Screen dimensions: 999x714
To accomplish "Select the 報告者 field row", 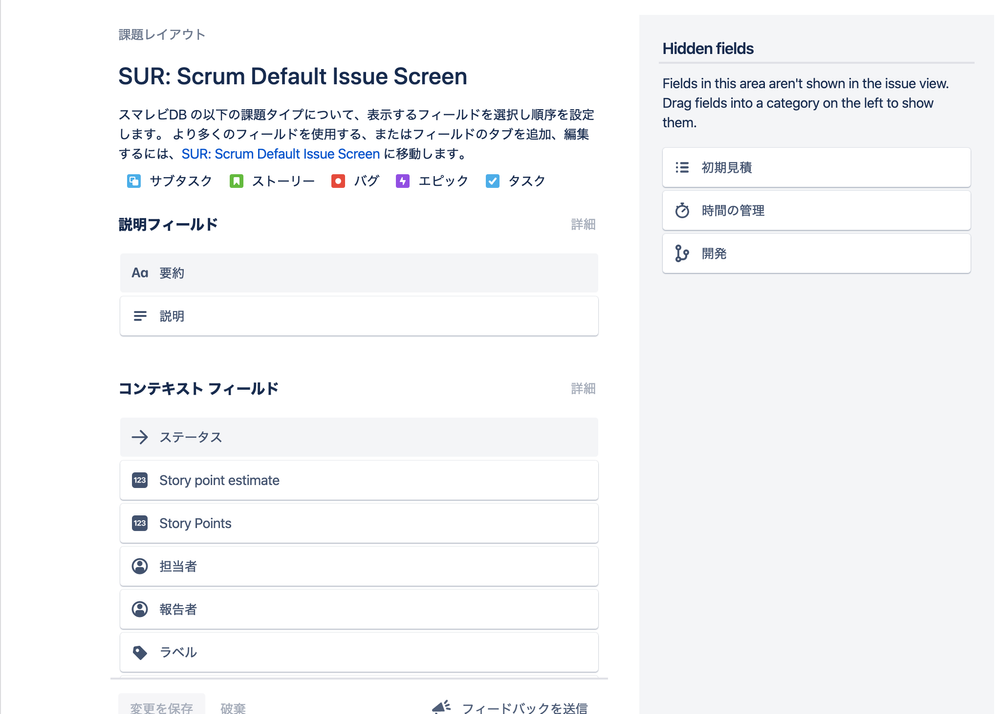I will (359, 609).
